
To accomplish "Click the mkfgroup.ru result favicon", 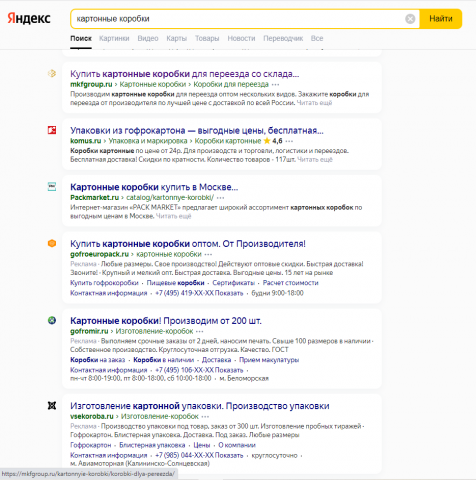I will tap(52, 73).
